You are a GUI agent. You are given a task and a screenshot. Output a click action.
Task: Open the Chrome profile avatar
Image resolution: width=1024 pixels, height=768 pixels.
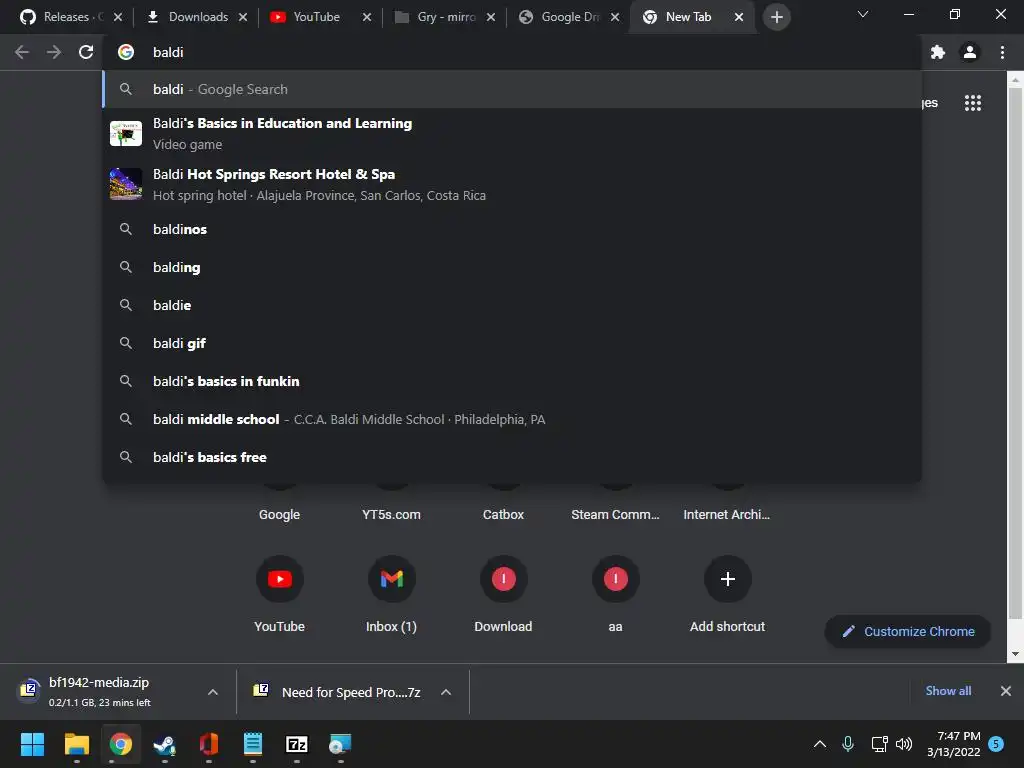tap(970, 52)
